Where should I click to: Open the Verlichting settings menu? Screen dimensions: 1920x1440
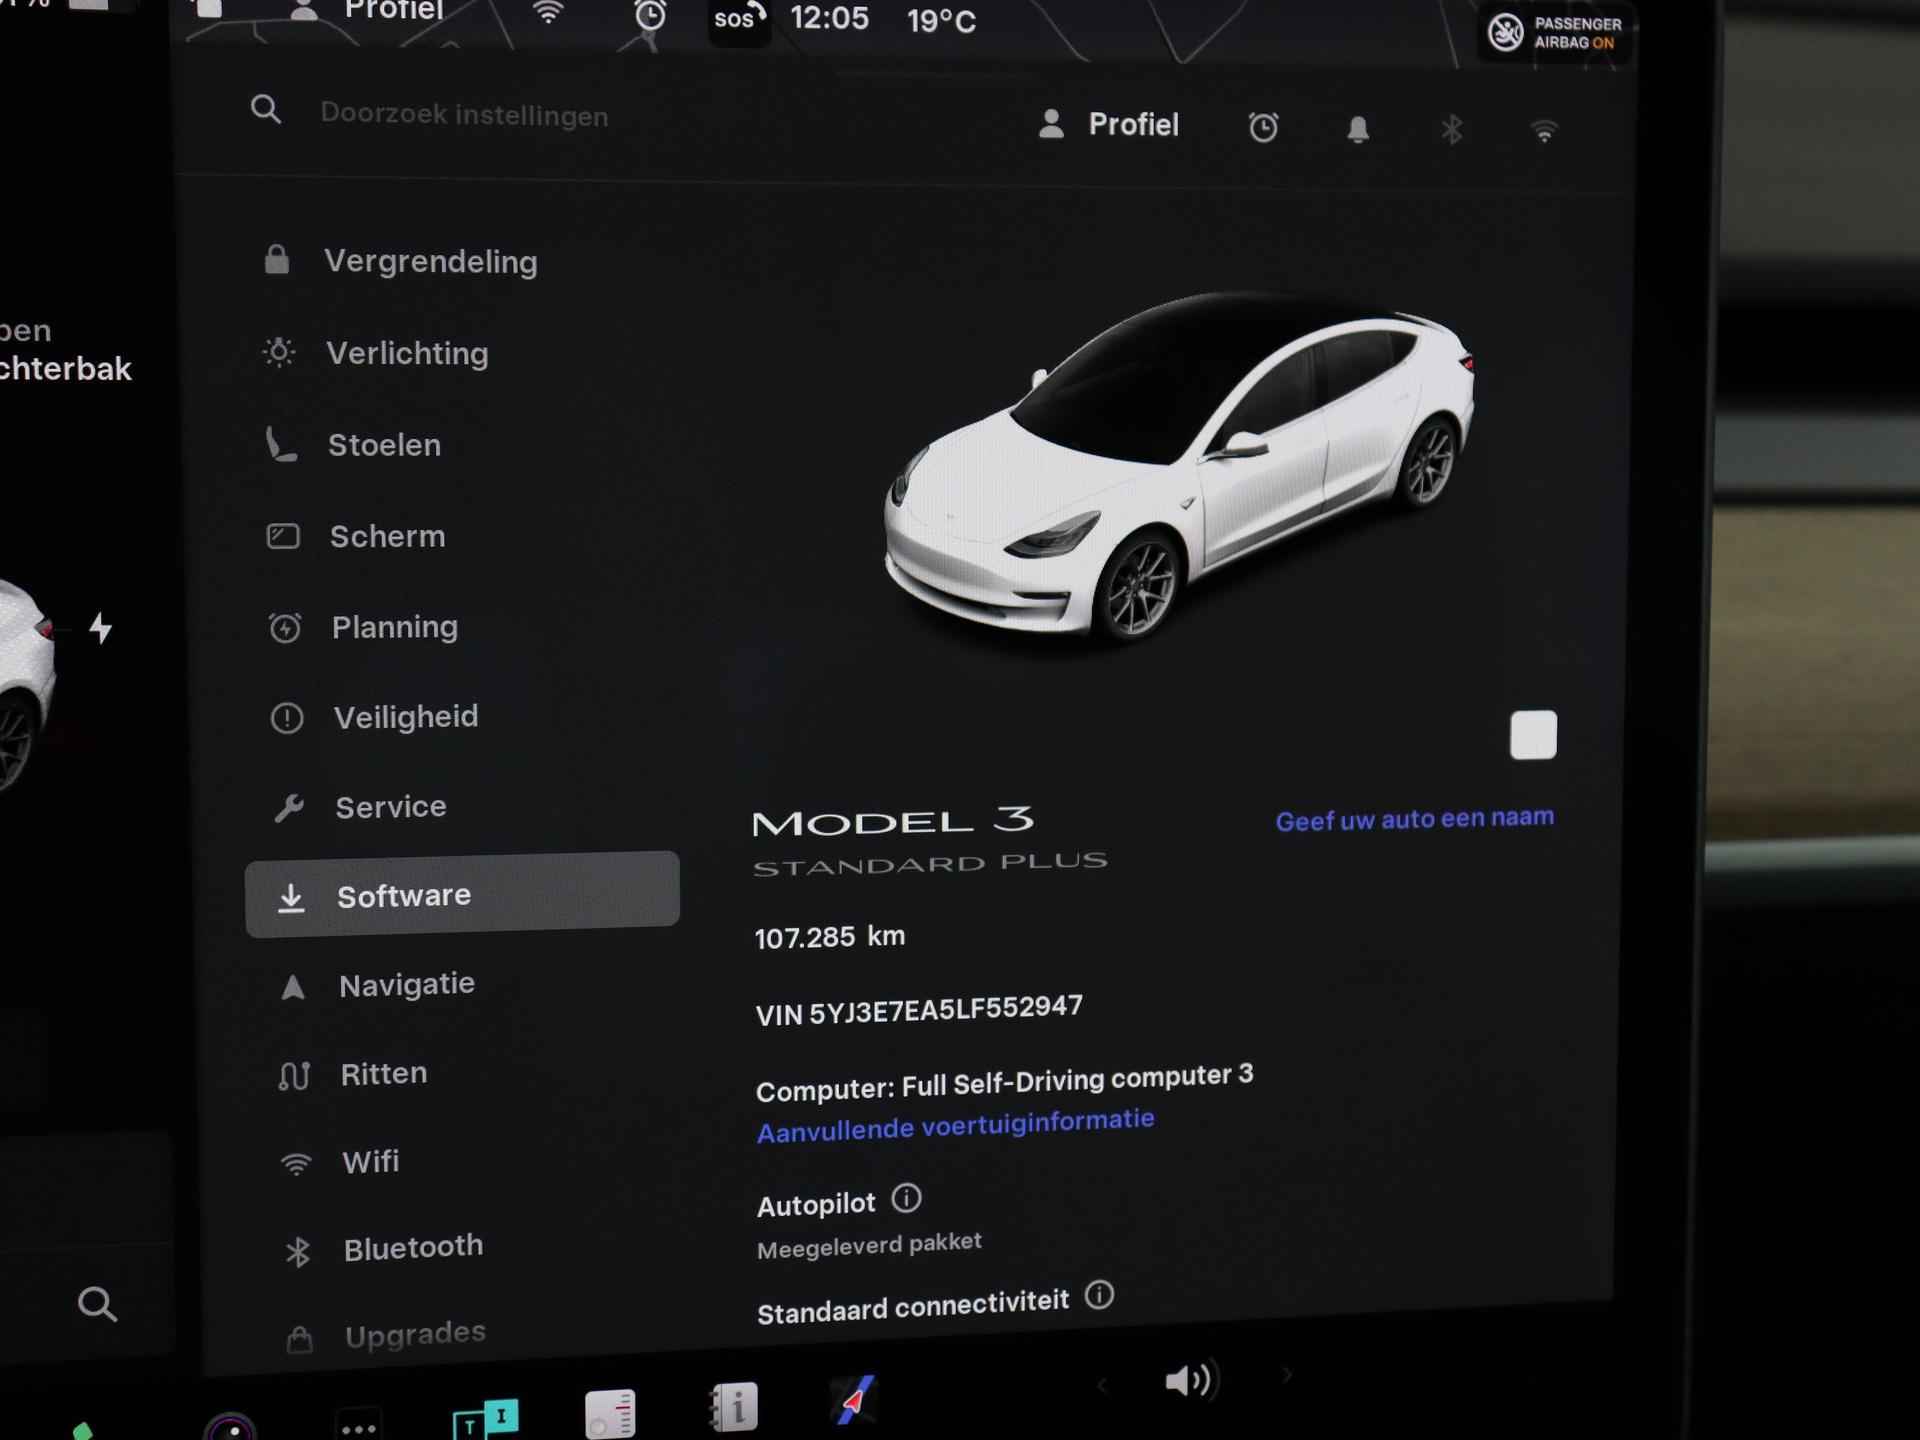[x=407, y=353]
